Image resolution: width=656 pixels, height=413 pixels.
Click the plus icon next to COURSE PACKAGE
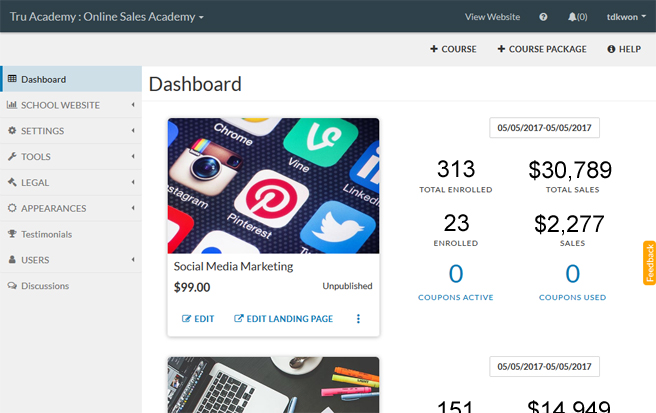coord(501,49)
